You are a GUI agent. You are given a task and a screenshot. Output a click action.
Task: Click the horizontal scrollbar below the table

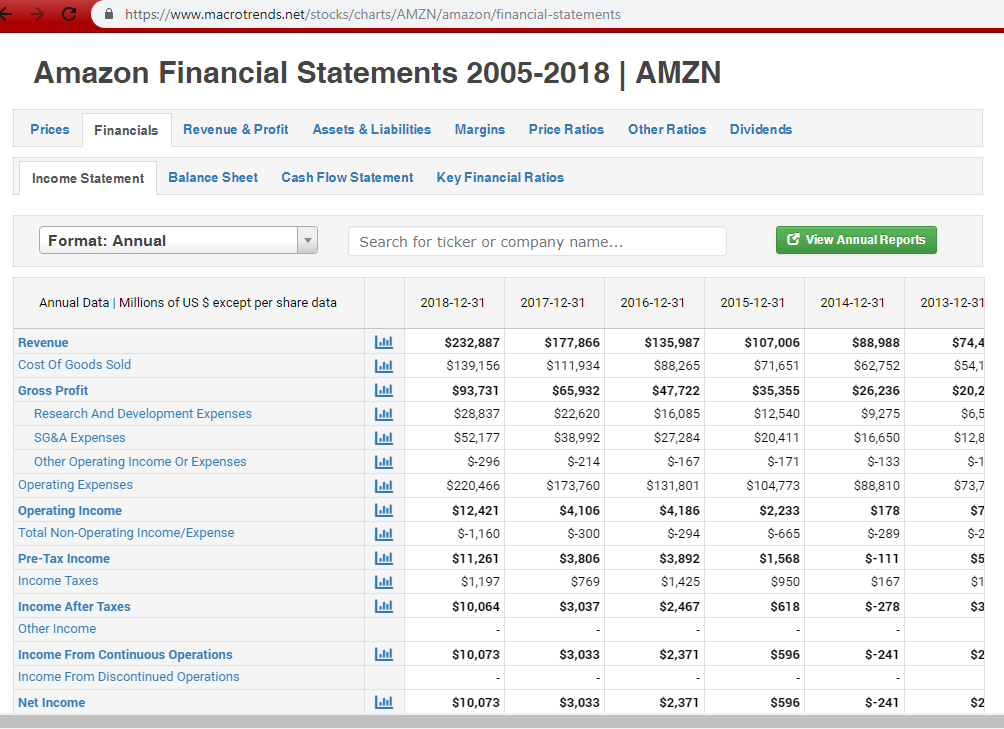click(500, 721)
